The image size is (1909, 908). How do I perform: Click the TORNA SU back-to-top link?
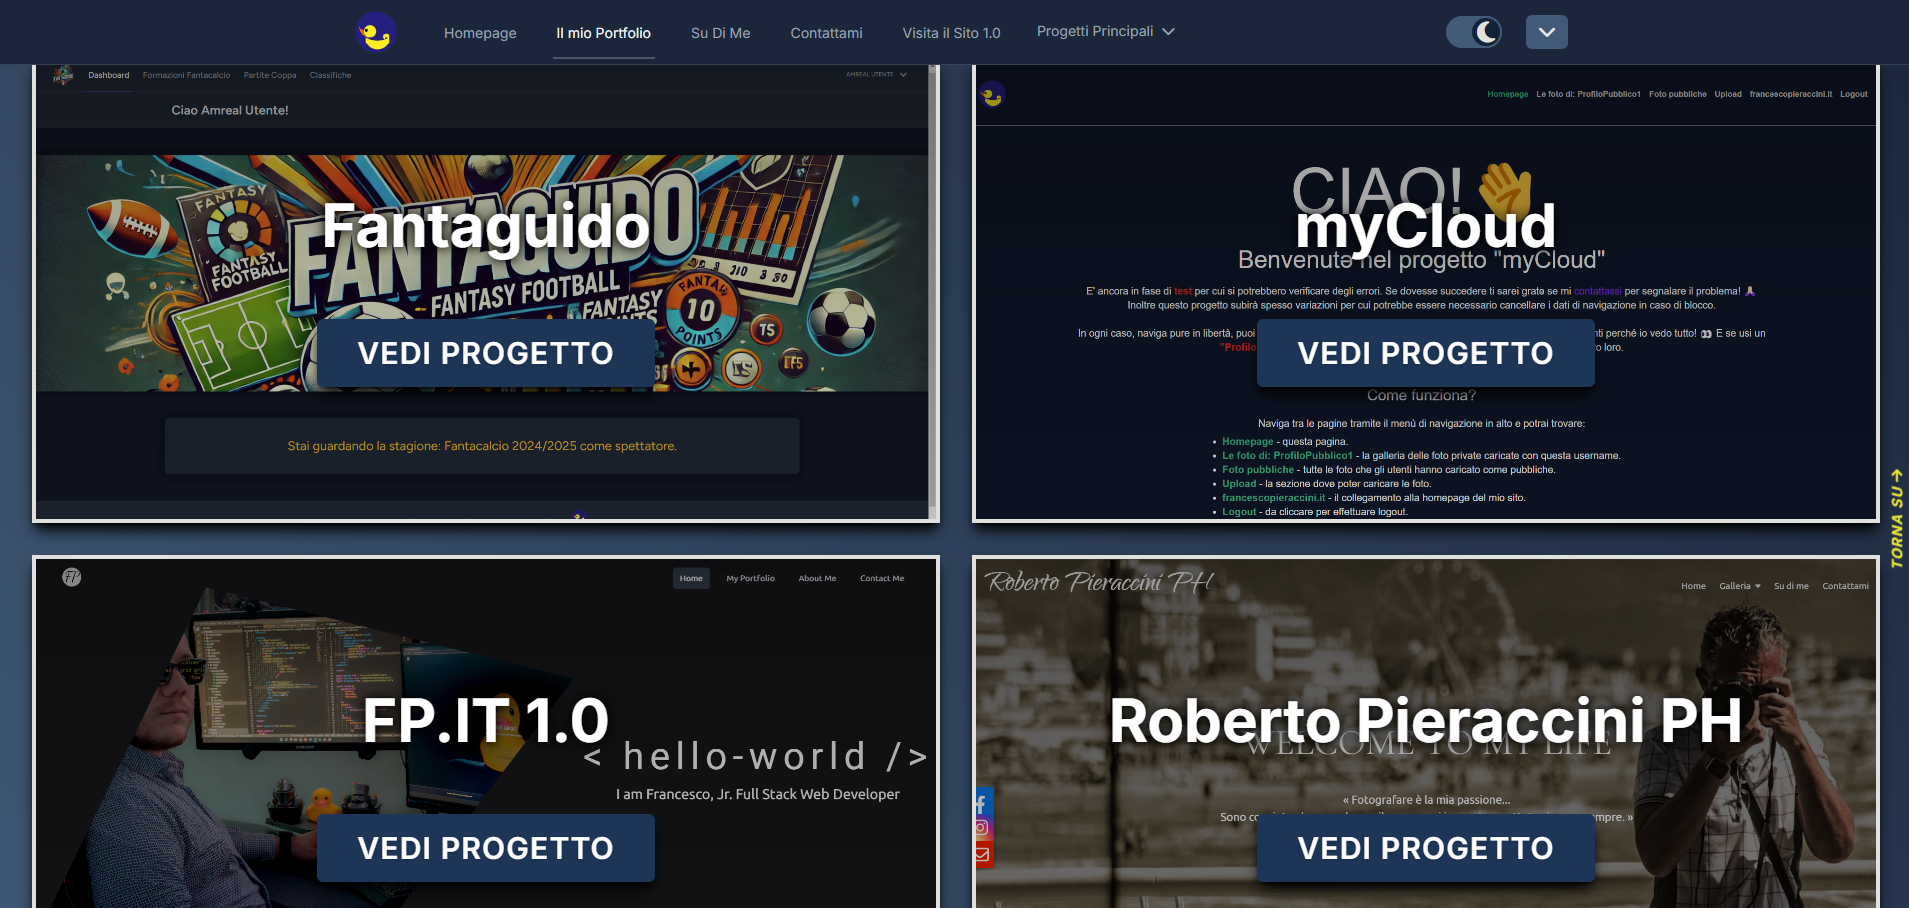click(x=1897, y=518)
